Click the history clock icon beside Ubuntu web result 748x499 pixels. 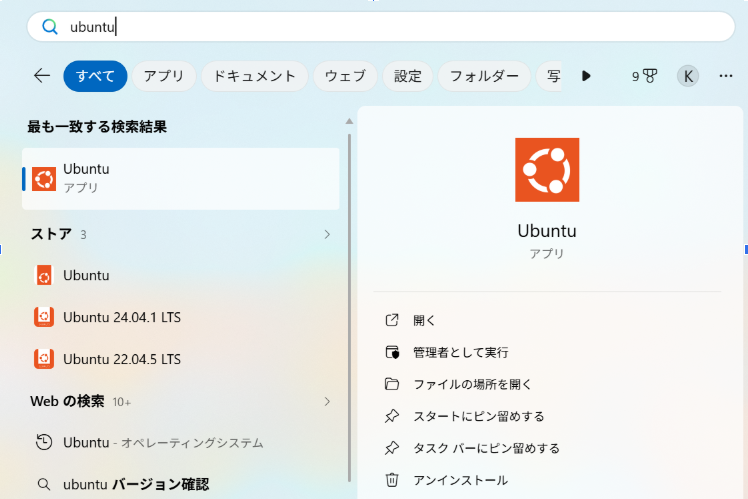(x=44, y=442)
